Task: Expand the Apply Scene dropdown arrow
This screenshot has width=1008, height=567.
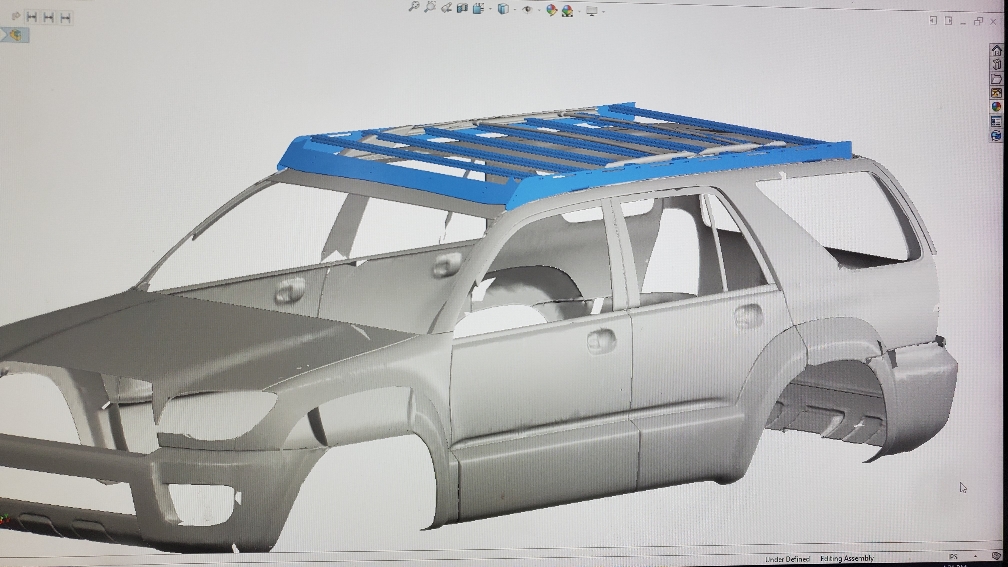Action: pos(579,11)
